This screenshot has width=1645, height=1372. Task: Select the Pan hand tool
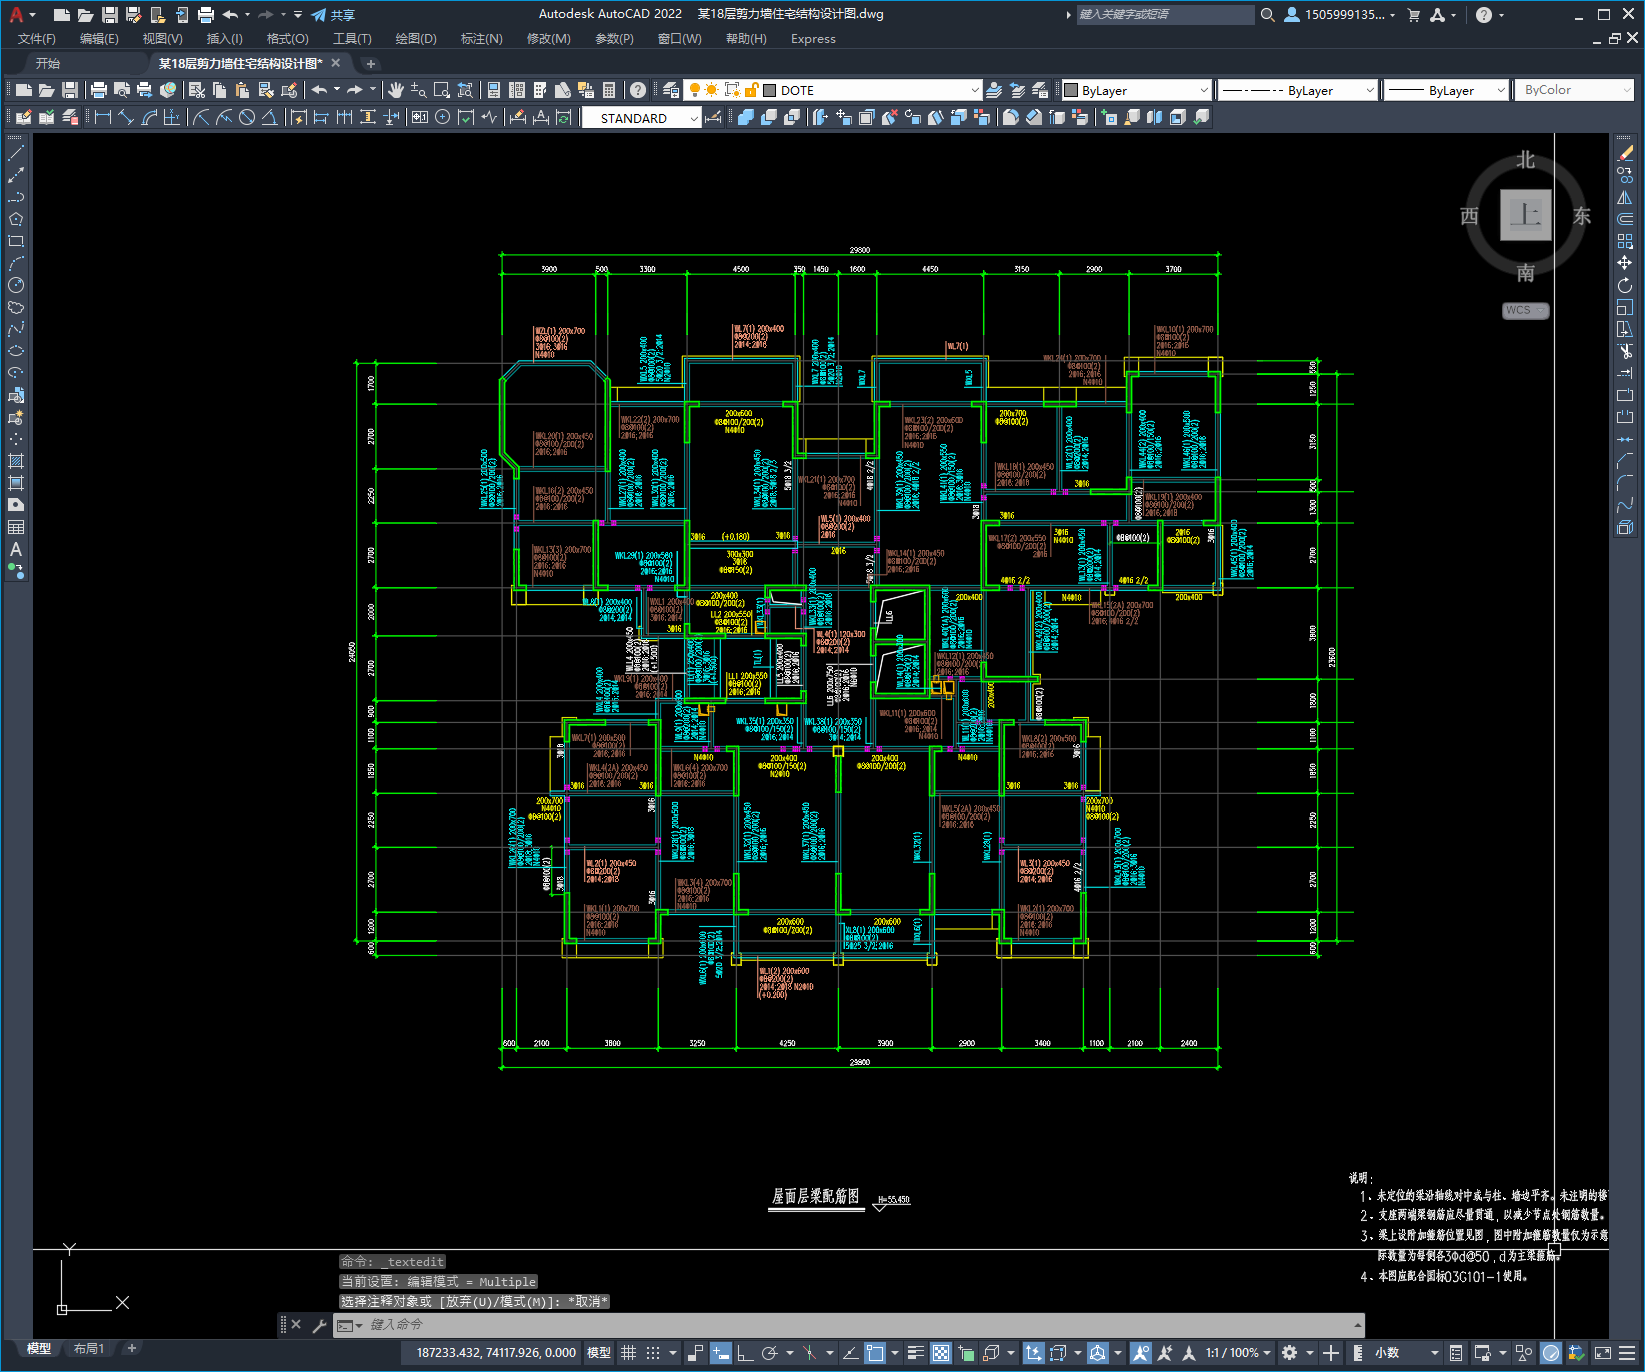(x=396, y=90)
